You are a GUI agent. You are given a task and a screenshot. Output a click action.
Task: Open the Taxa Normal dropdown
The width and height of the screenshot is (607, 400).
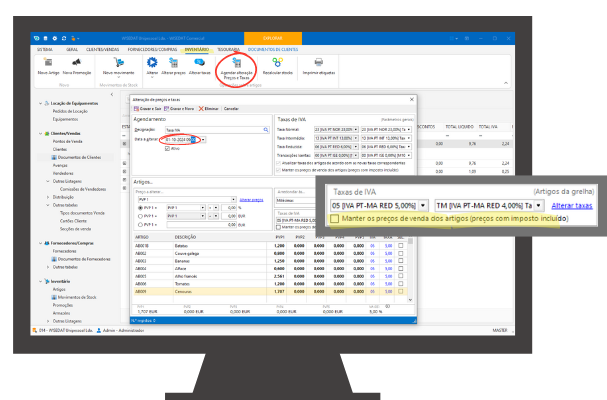(x=353, y=129)
